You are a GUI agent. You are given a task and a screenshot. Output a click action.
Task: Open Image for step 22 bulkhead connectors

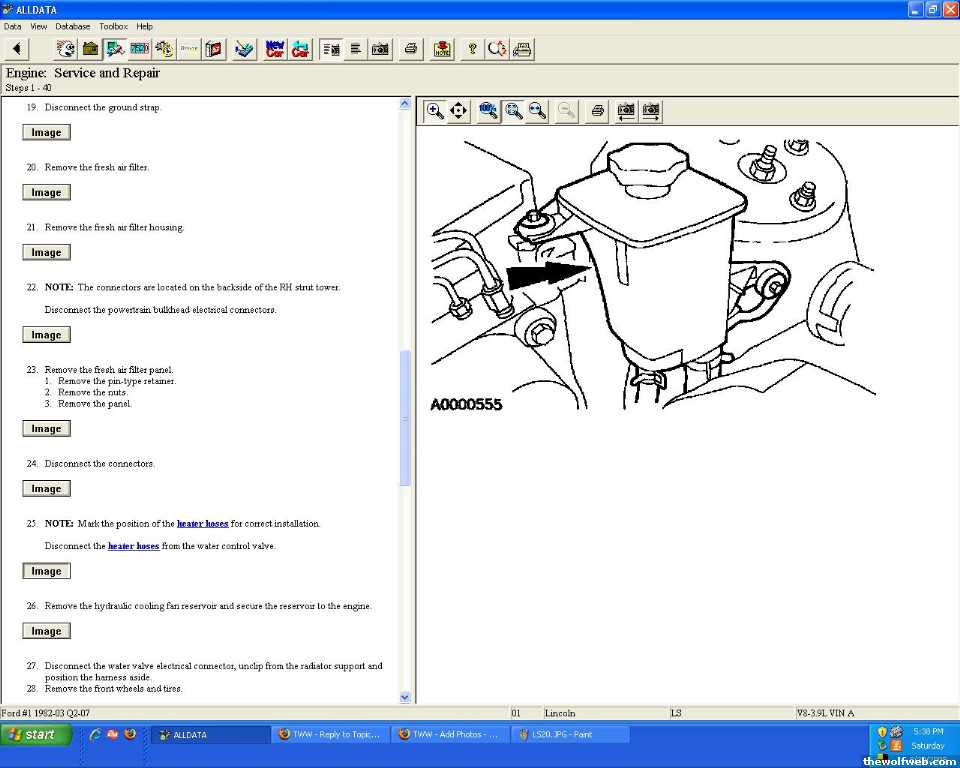click(46, 335)
